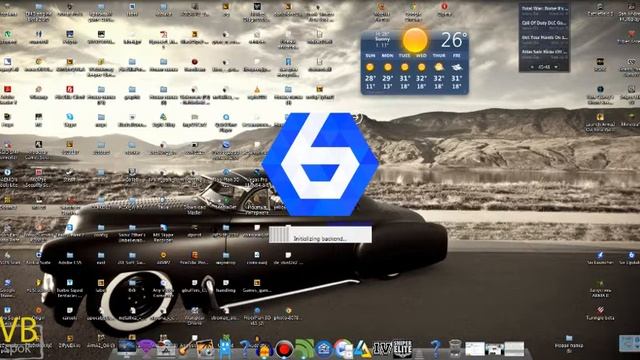Open the blue robot dock icon
The width and height of the screenshot is (640, 360).
(225, 349)
